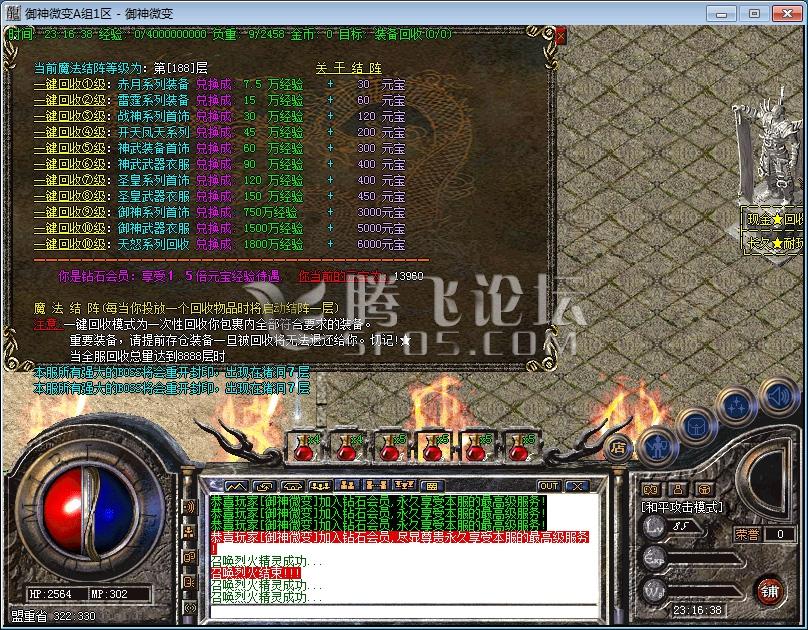Open the 店 shop round button
This screenshot has height=630, width=808.
(x=618, y=448)
